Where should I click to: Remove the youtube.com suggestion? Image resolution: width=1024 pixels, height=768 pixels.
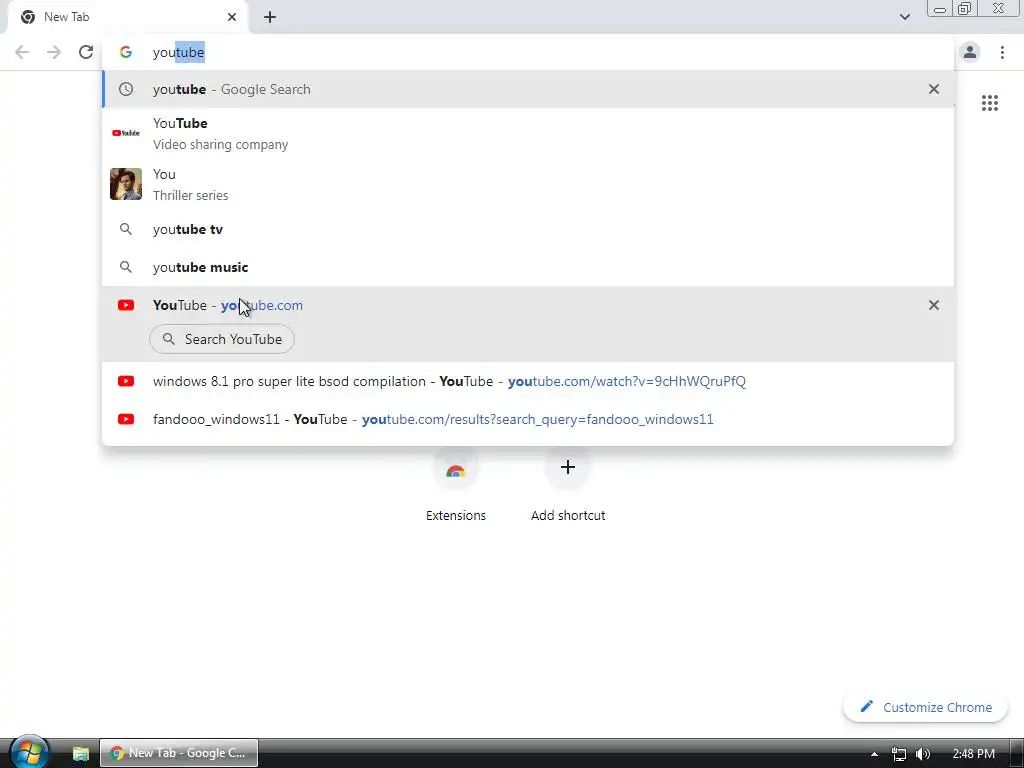934,305
